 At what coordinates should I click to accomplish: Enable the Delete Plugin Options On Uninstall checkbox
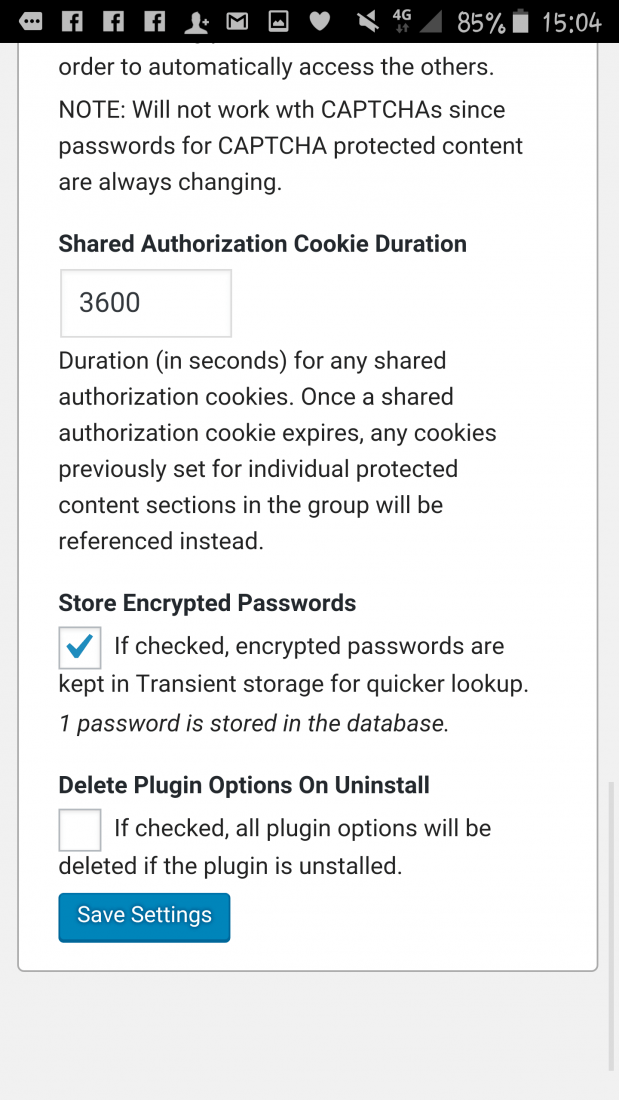click(x=80, y=830)
